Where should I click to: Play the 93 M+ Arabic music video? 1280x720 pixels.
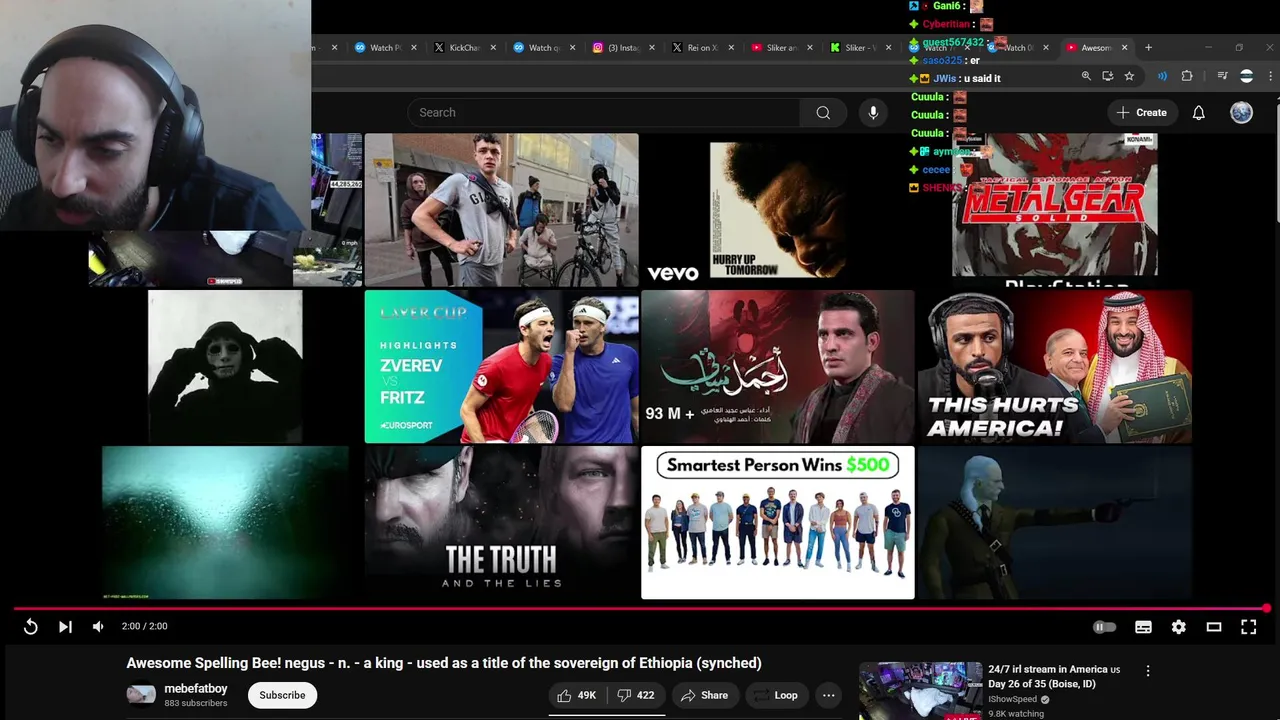pyautogui.click(x=778, y=367)
